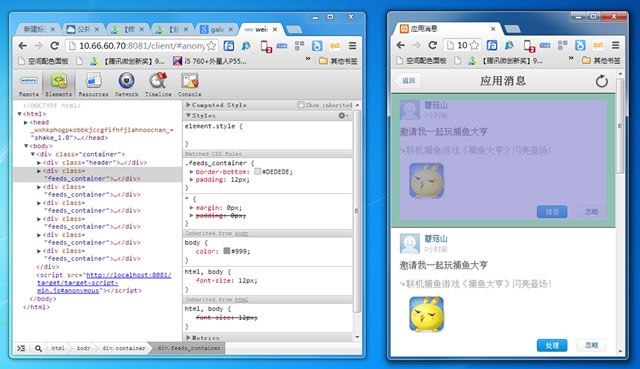Image resolution: width=640 pixels, height=369 pixels.
Task: Select the Elements panel icon
Action: 59,85
